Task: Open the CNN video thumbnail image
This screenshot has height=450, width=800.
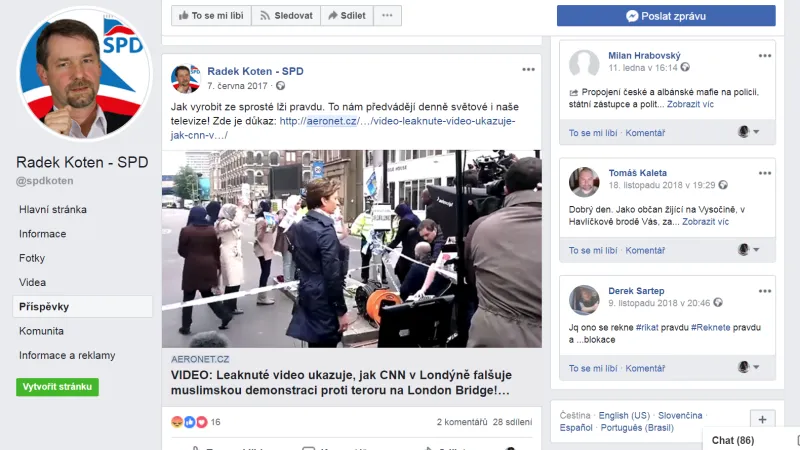Action: (351, 248)
